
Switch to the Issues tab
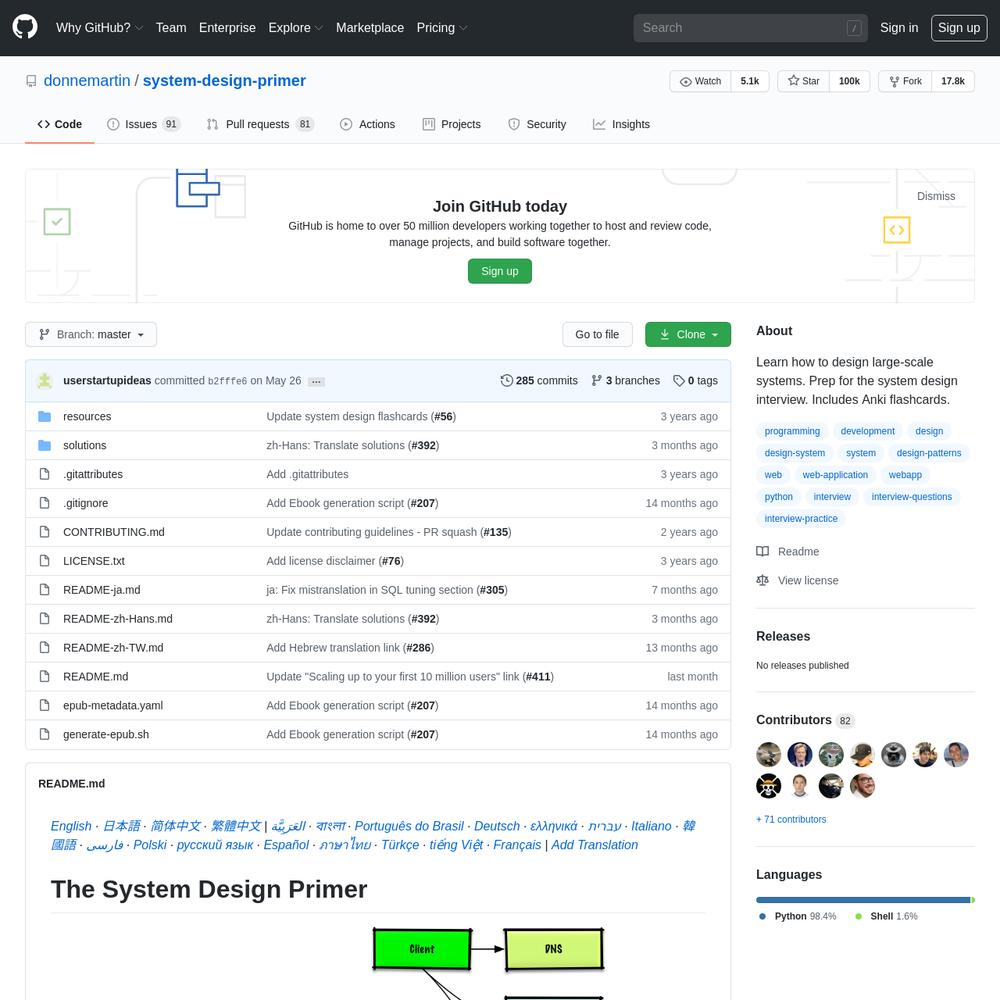pos(143,124)
